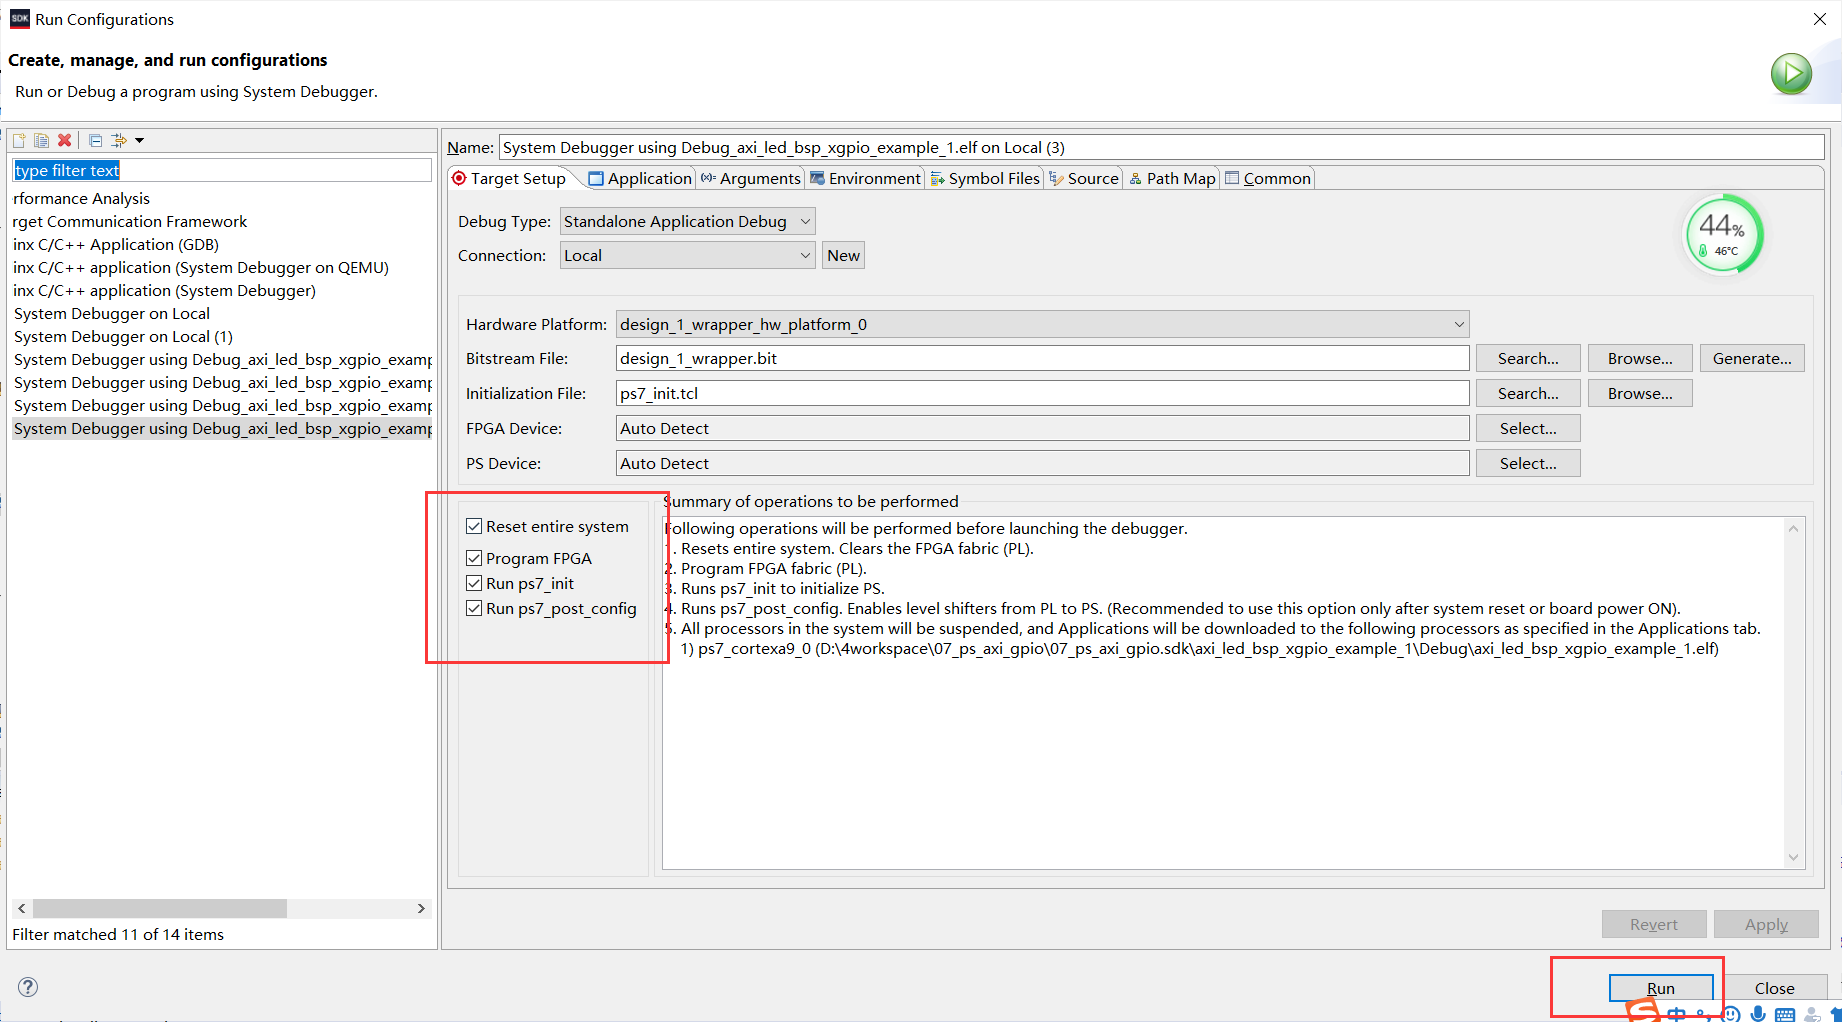
Task: Click Browse next to Bitstream File
Action: pos(1640,358)
